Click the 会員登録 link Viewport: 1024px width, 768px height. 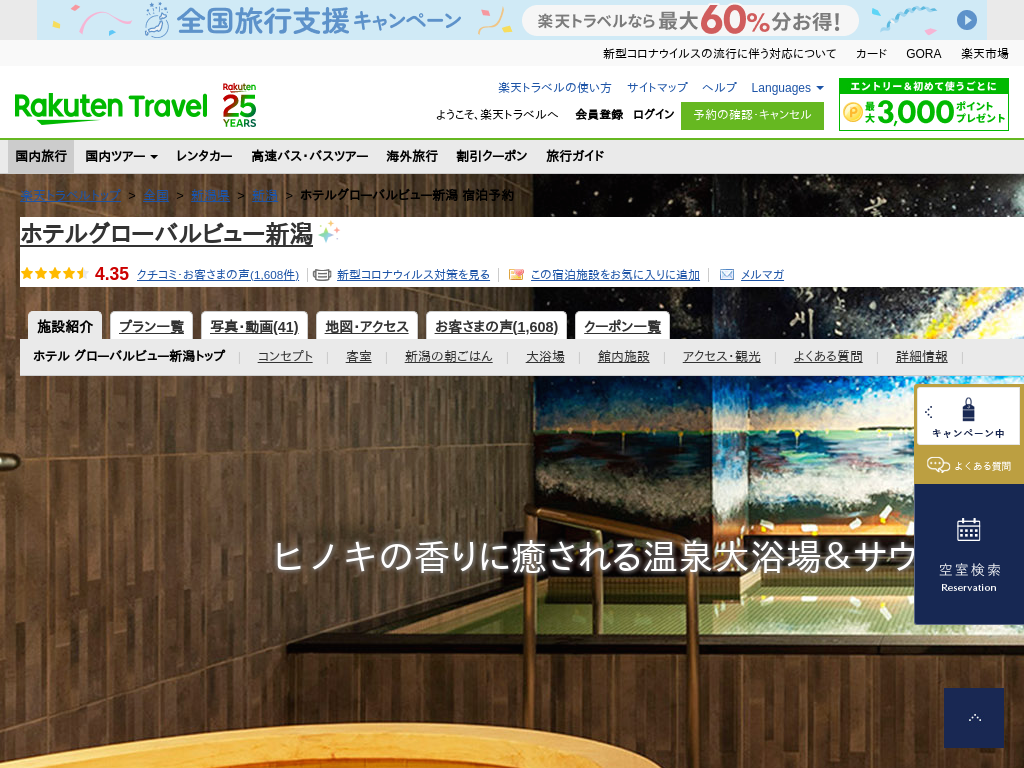coord(599,114)
